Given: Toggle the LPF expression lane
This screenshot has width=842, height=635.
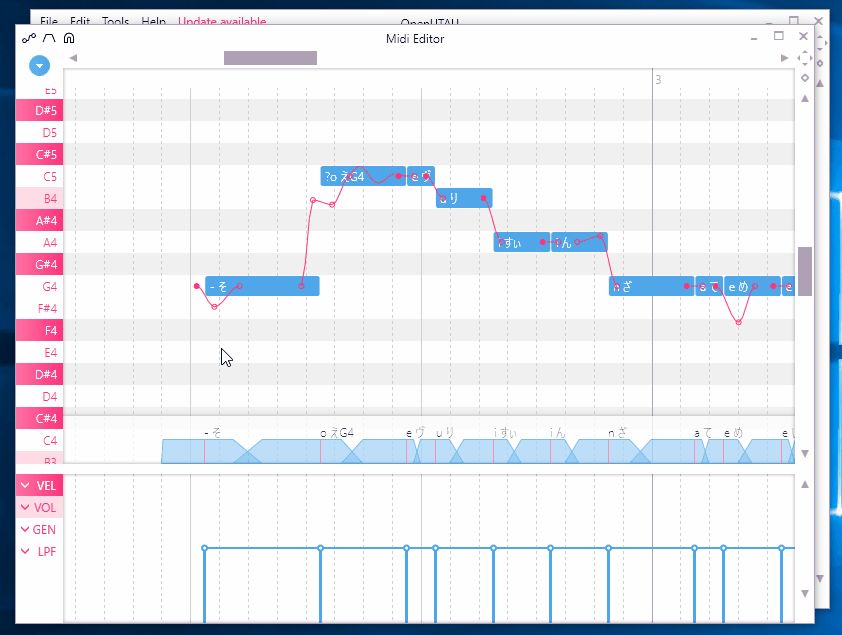Looking at the screenshot, I should pyautogui.click(x=42, y=551).
